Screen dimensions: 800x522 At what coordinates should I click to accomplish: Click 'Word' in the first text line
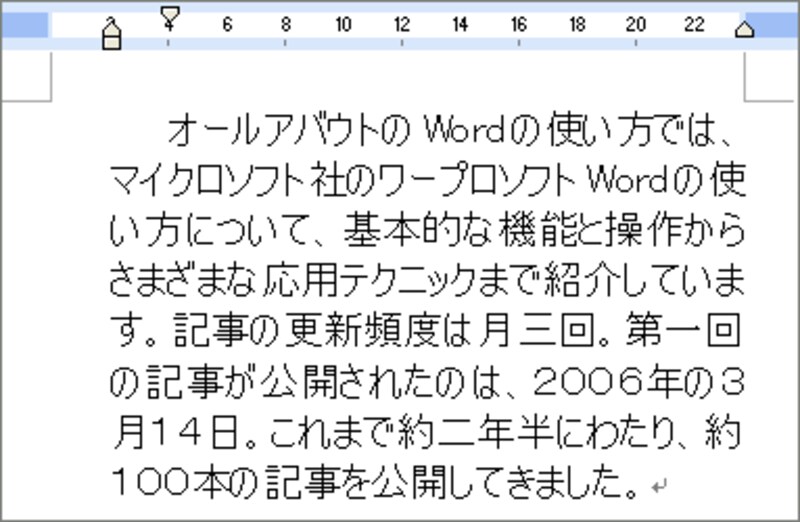click(465, 130)
